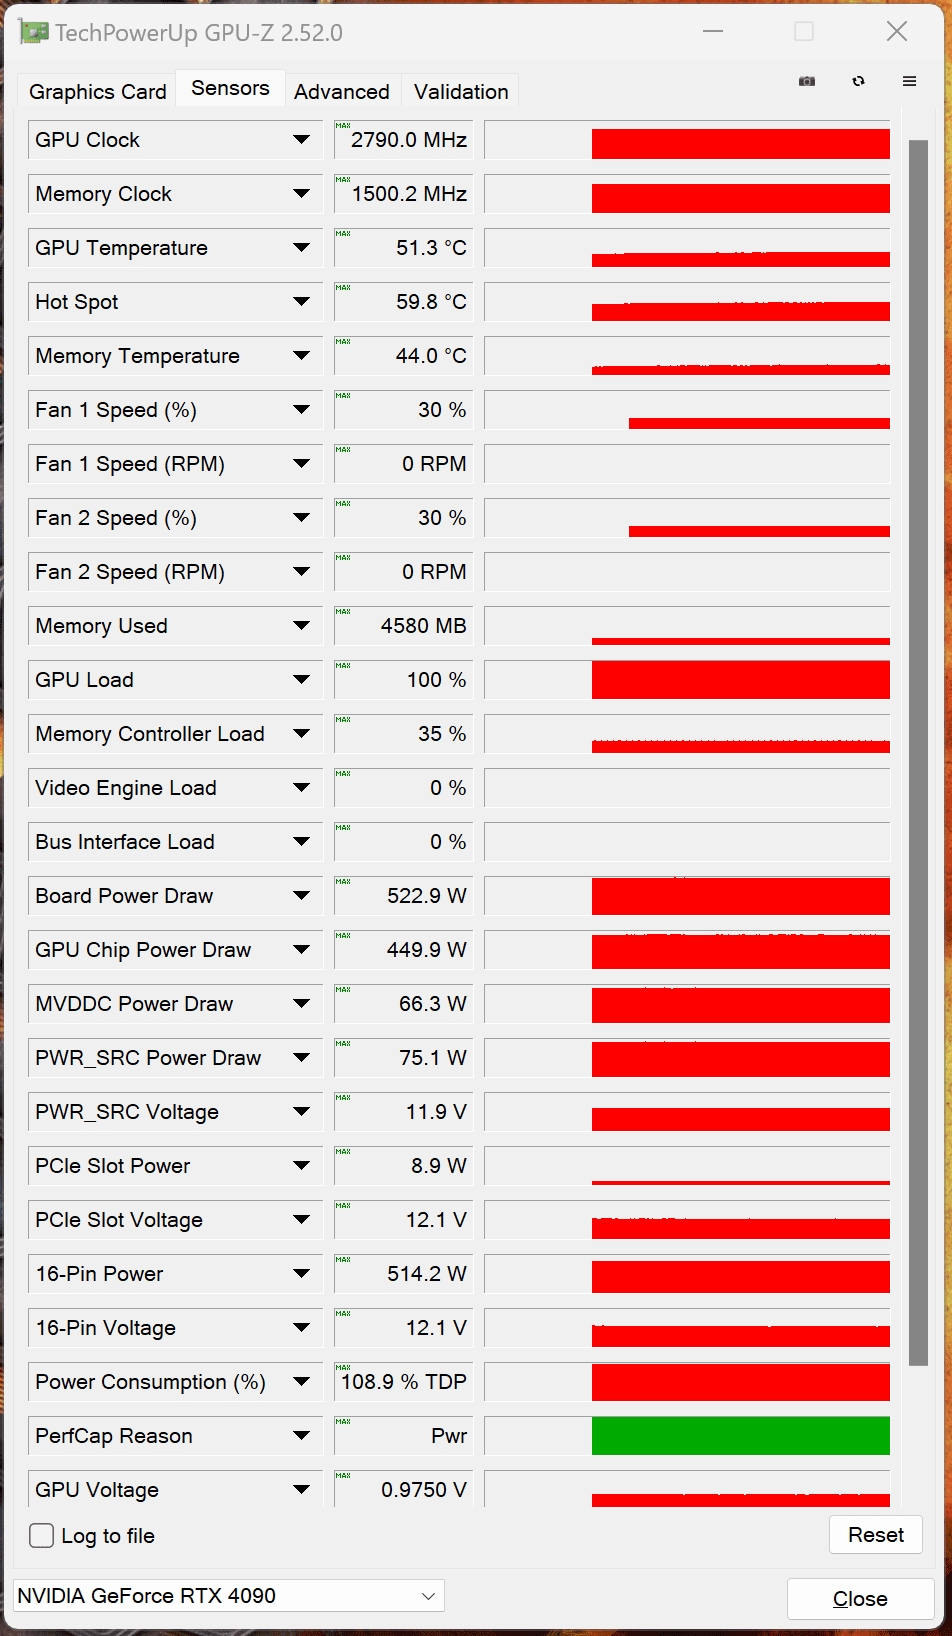Minimize the GPU-Z window
This screenshot has width=952, height=1636.
coord(713,32)
